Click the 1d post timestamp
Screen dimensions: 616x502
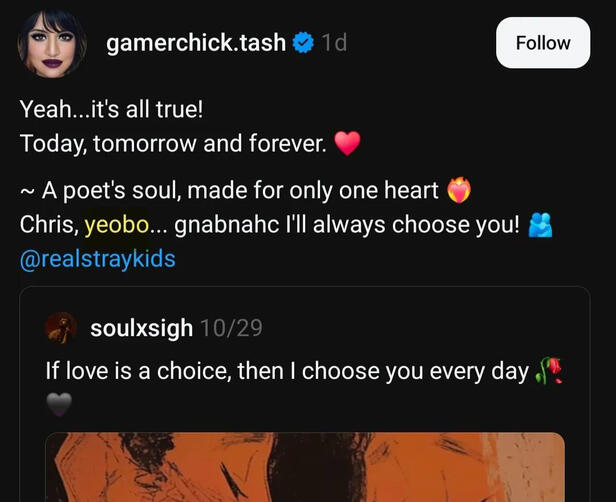(x=334, y=42)
